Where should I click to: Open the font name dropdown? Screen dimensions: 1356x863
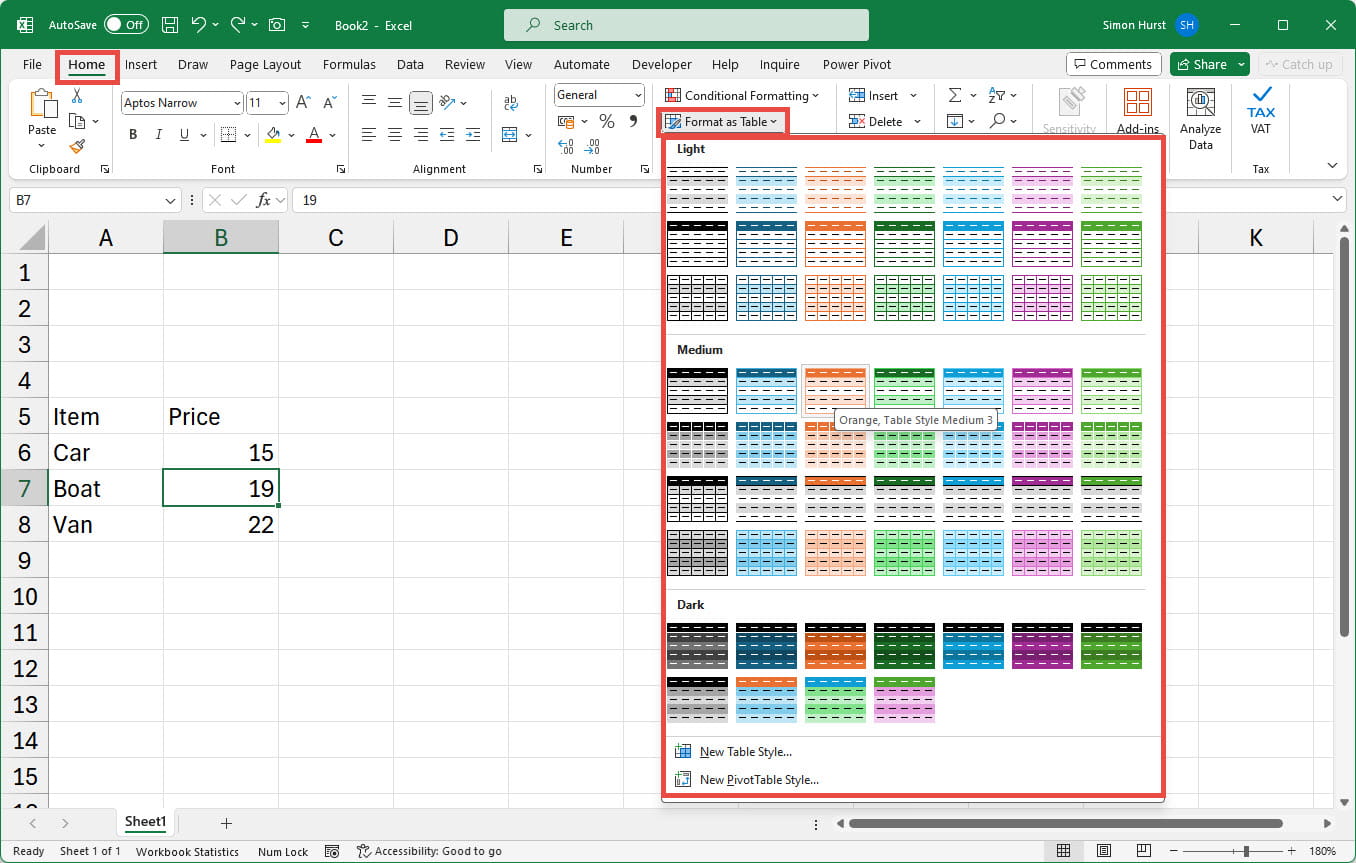pyautogui.click(x=237, y=103)
